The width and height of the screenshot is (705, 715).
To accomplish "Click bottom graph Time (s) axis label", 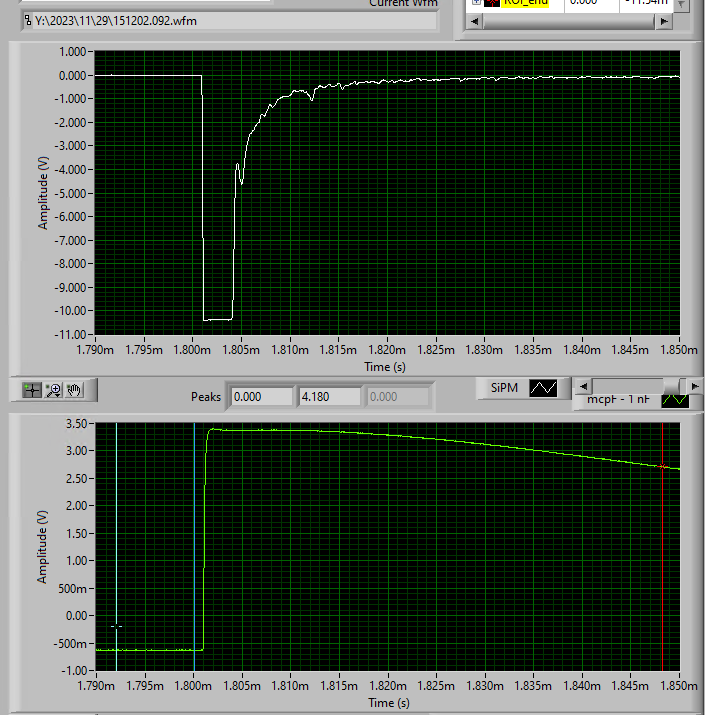I will [x=389, y=703].
